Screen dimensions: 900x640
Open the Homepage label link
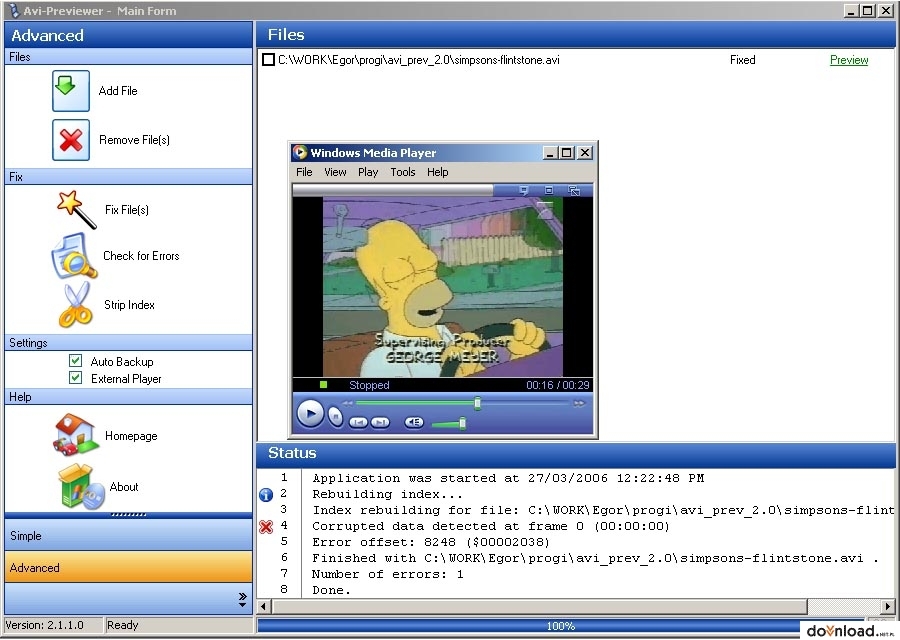tap(131, 436)
